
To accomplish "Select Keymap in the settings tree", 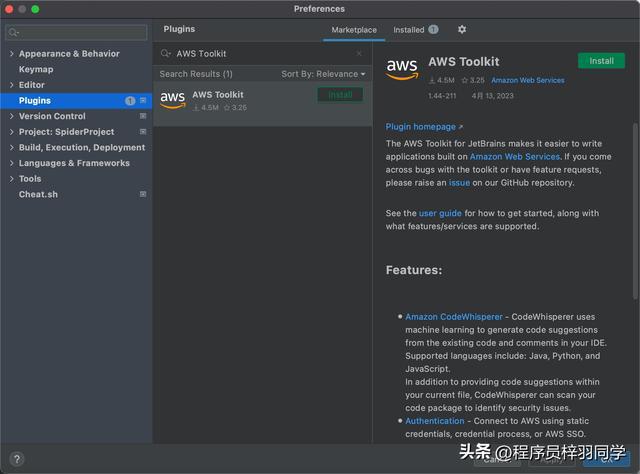I will pyautogui.click(x=36, y=70).
